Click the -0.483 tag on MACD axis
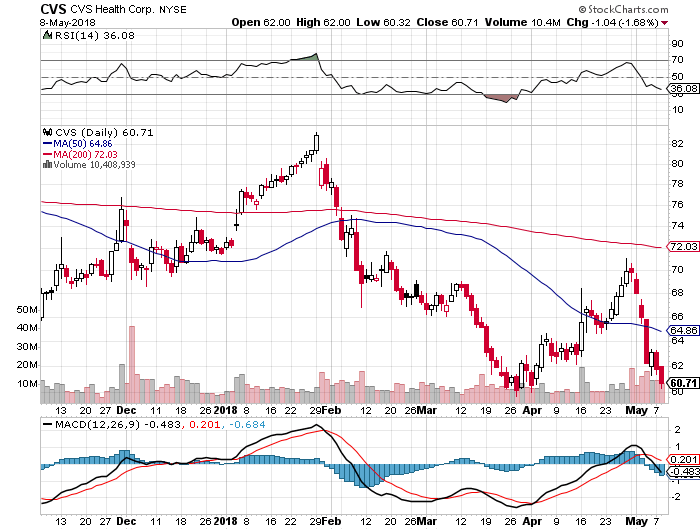Image resolution: width=700 pixels, height=530 pixels. pos(685,472)
